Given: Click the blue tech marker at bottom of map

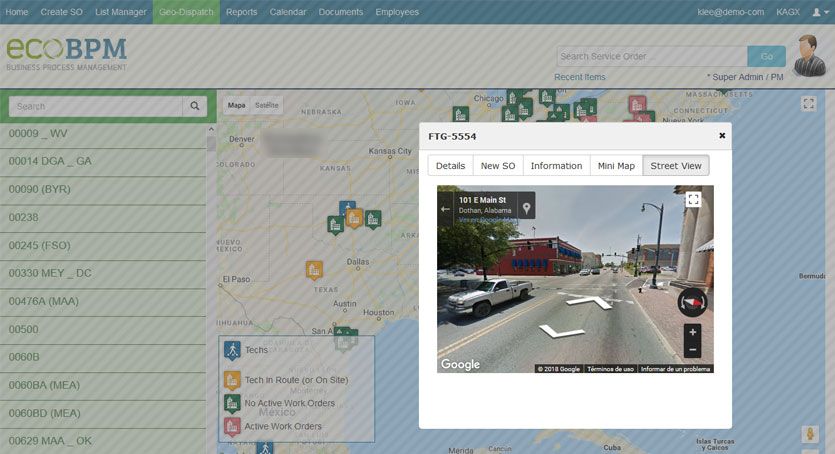Looking at the screenshot, I should (265, 448).
